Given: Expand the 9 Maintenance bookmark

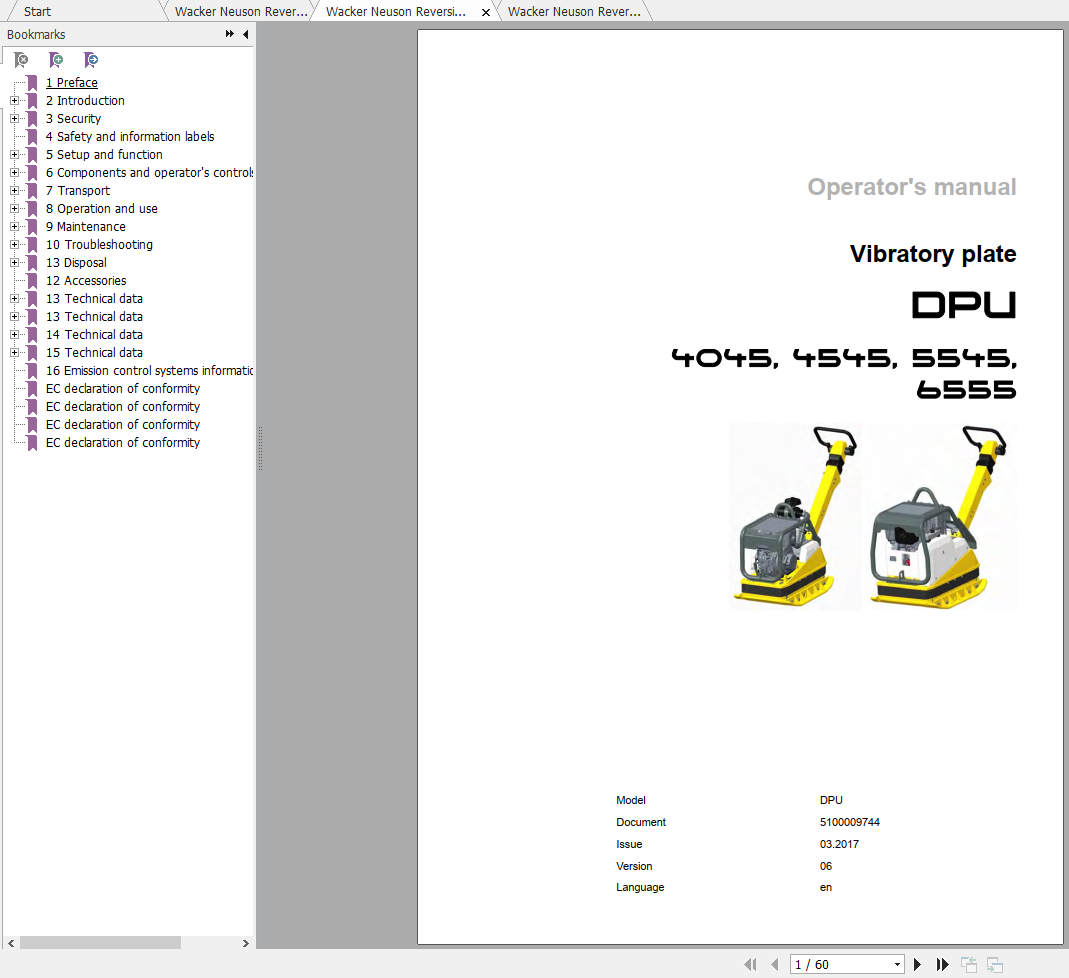Looking at the screenshot, I should [x=14, y=226].
